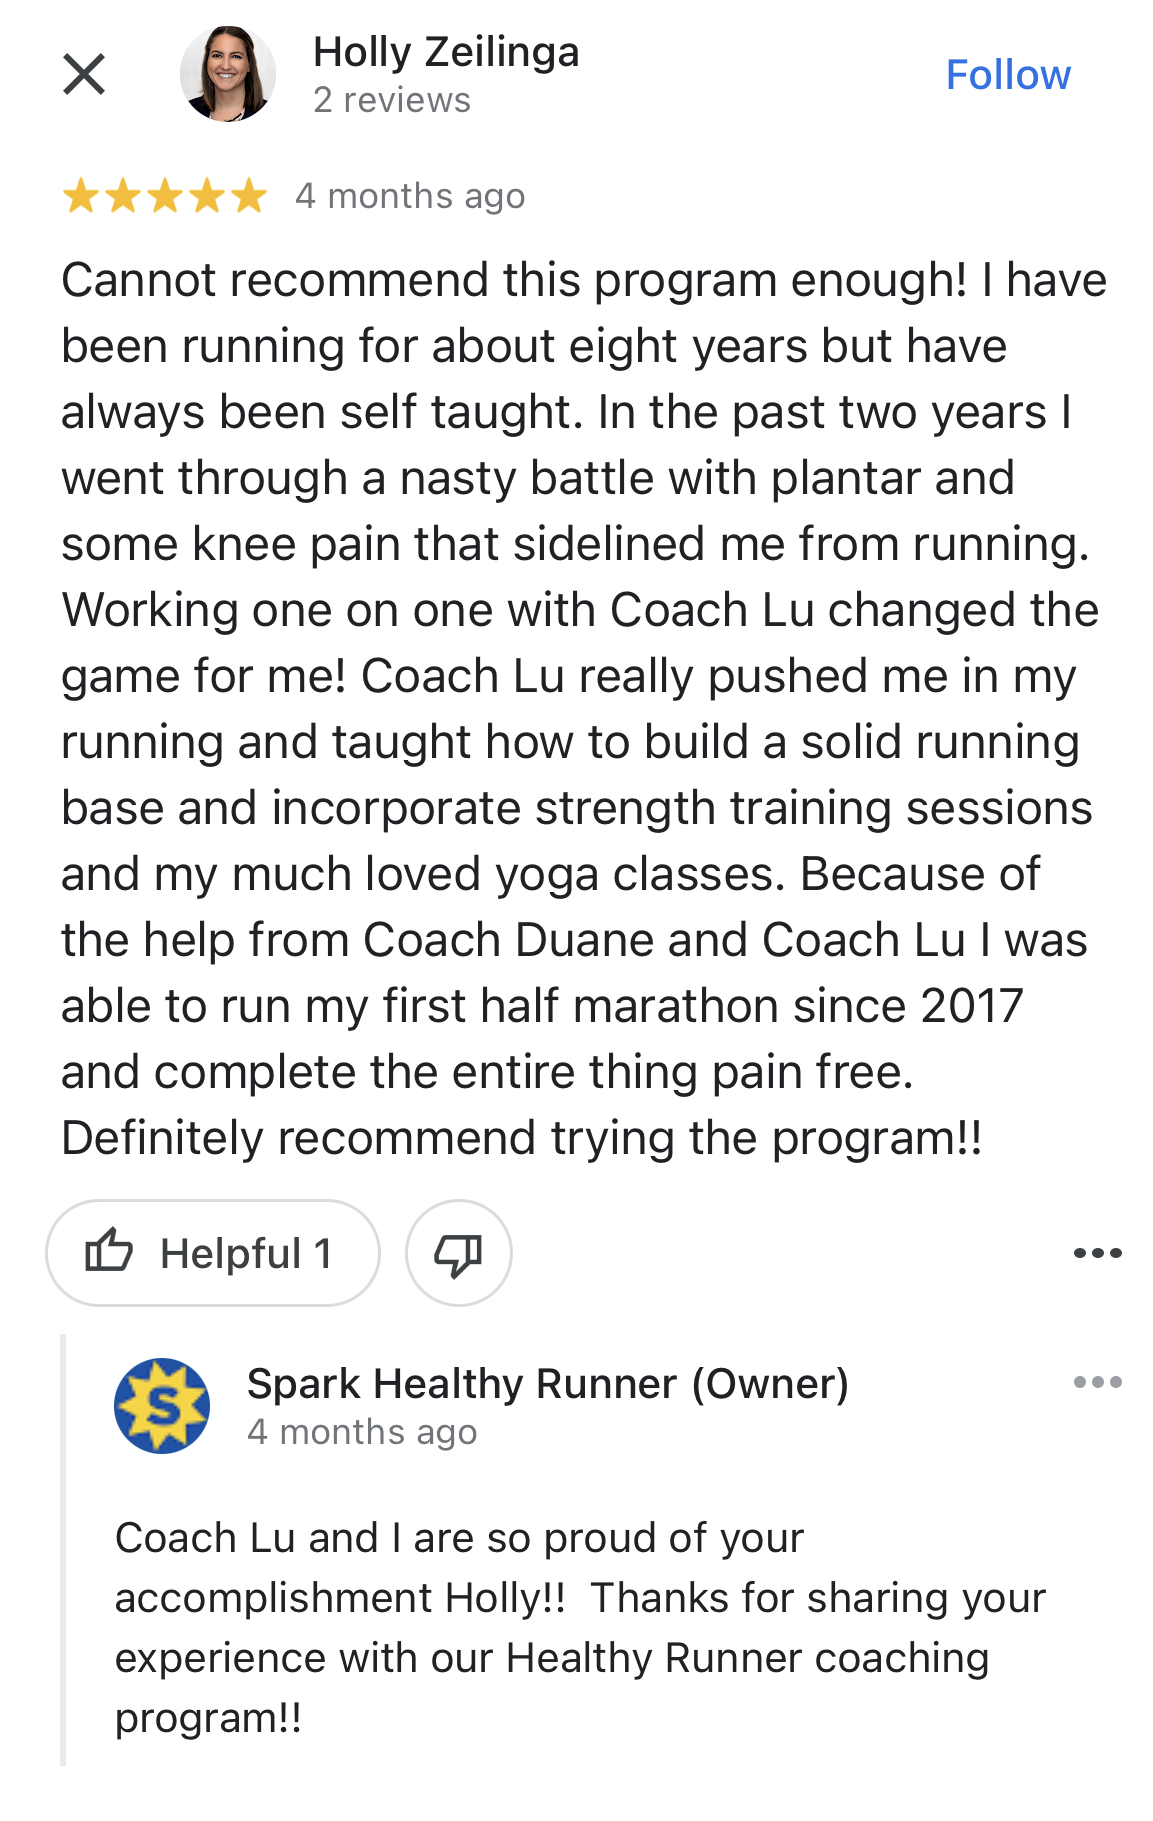Click Holly Zeilinga's profile avatar
The image size is (1153, 1821).
[228, 73]
